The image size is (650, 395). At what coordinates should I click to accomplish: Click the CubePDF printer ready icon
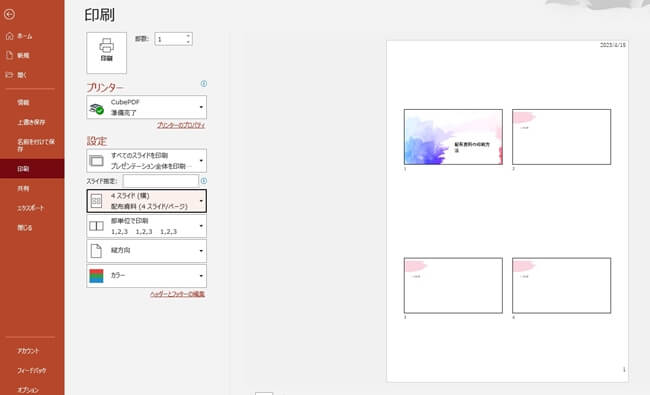(97, 109)
